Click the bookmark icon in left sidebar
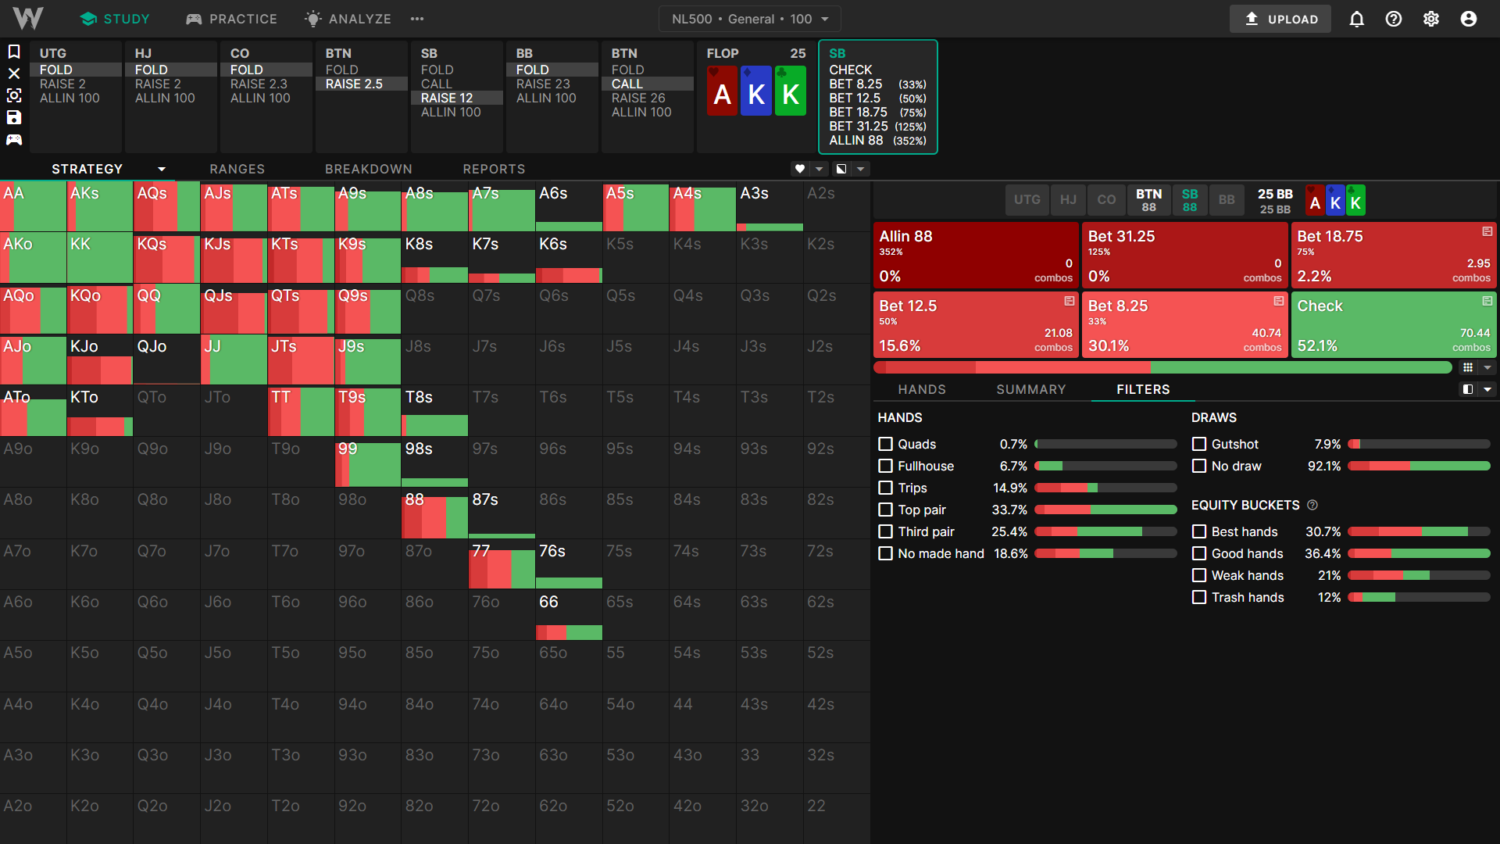The width and height of the screenshot is (1500, 844). [14, 52]
